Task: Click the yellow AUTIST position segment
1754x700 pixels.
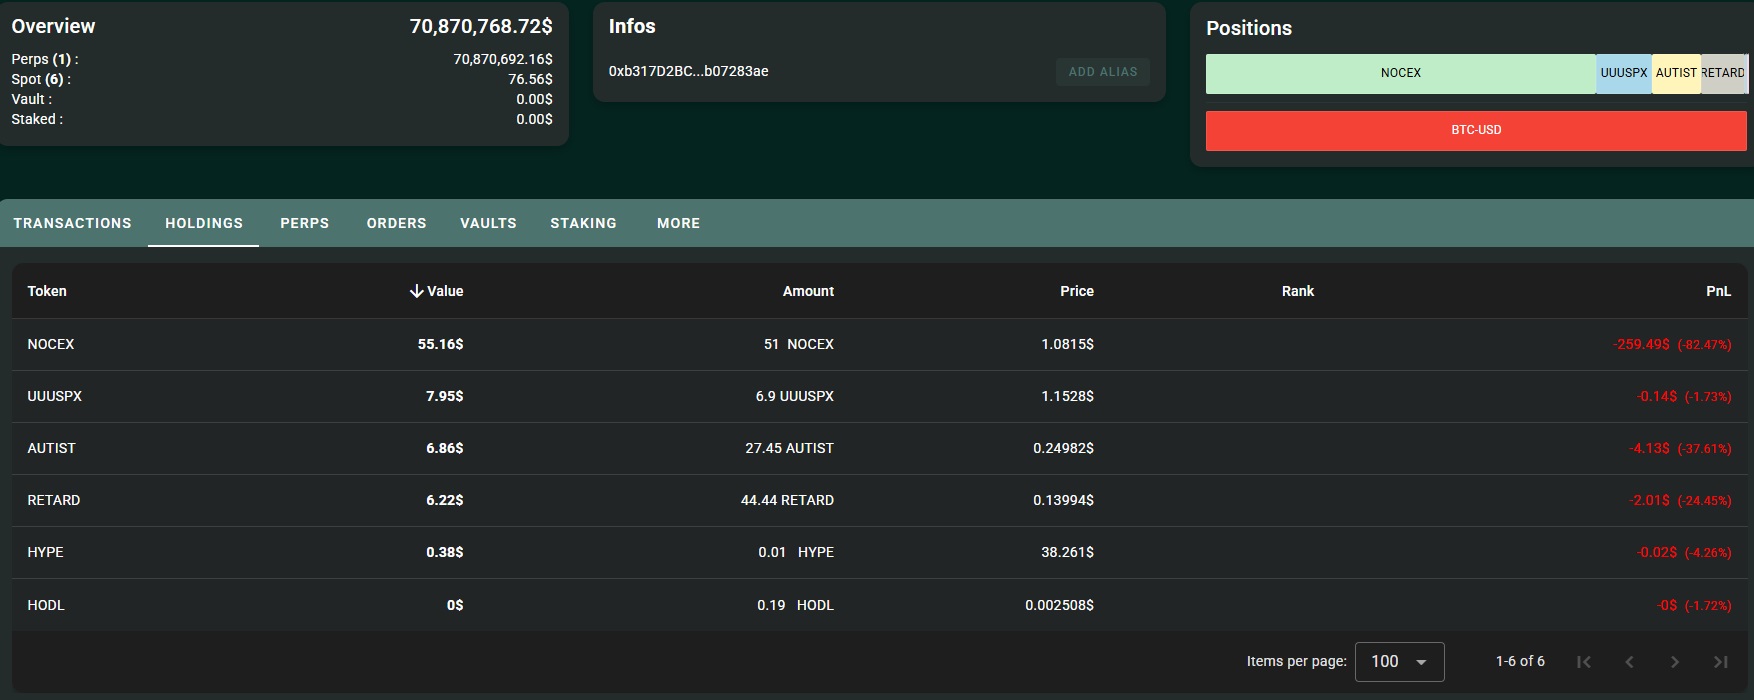Action: (1676, 73)
